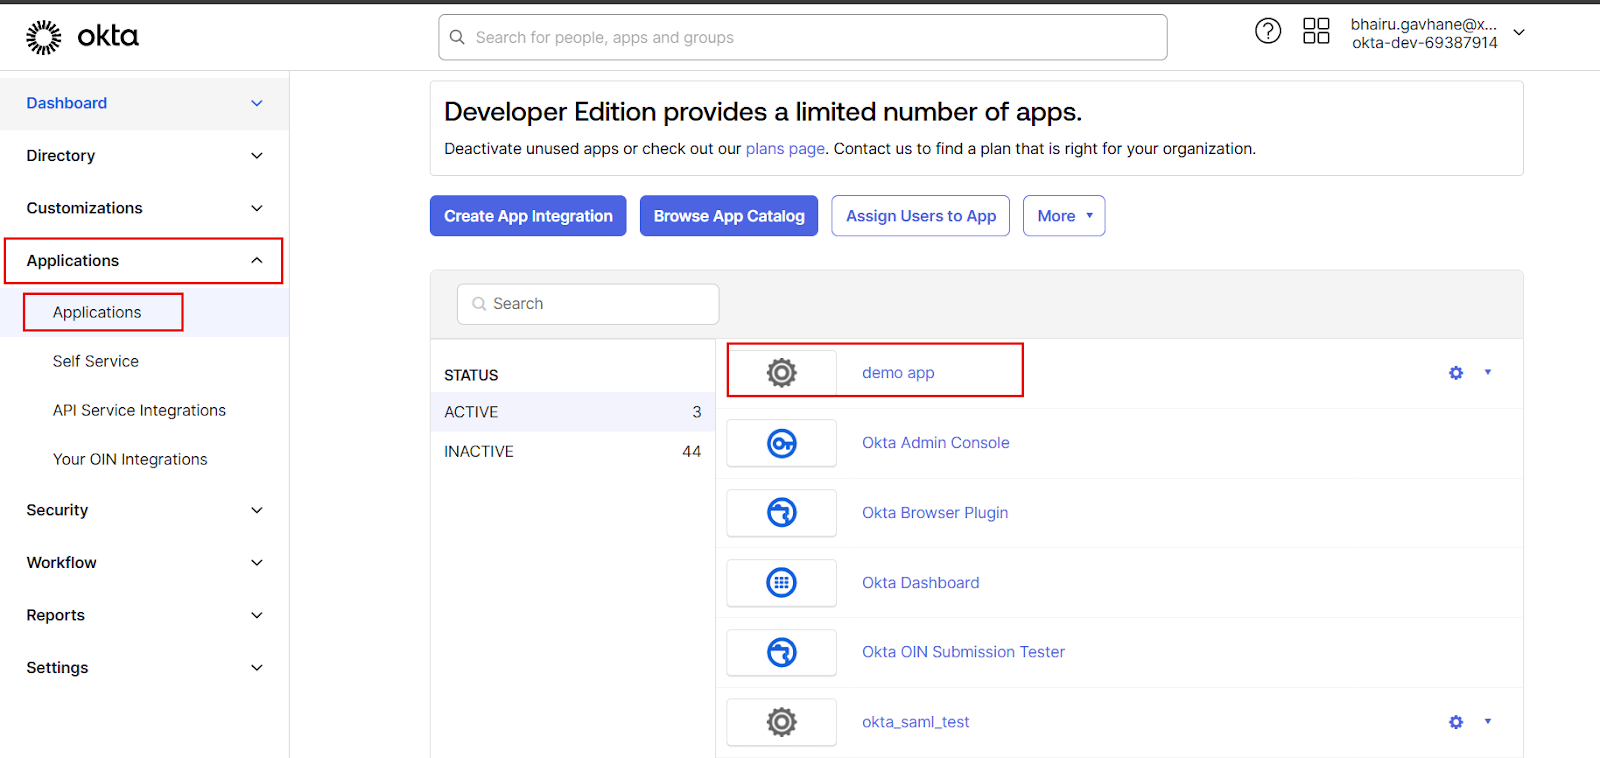
Task: Expand the Dashboard menu chevron
Action: [x=257, y=103]
